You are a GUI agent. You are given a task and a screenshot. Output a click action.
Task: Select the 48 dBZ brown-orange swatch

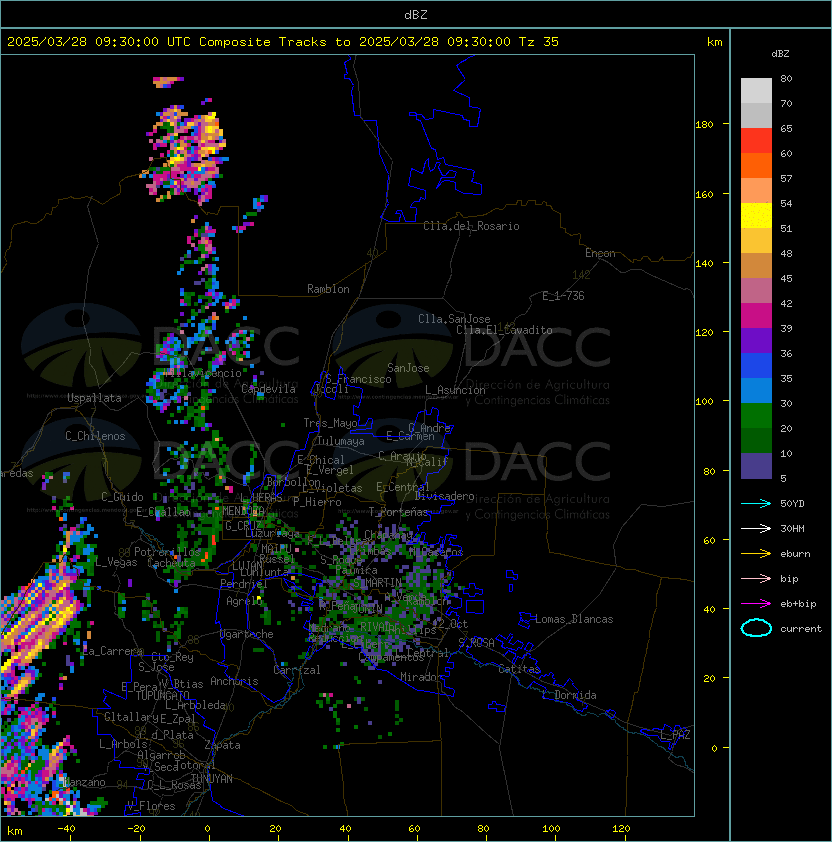[x=756, y=265]
